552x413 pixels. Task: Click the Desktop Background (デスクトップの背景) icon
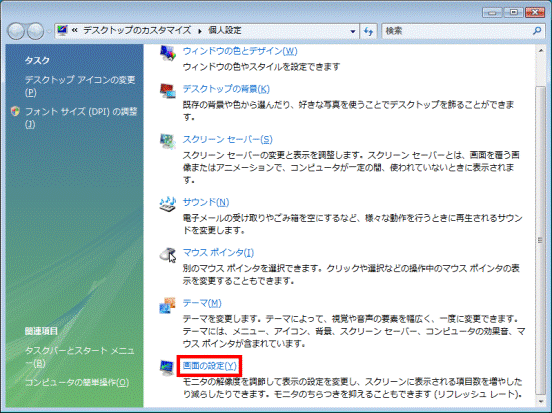click(168, 91)
